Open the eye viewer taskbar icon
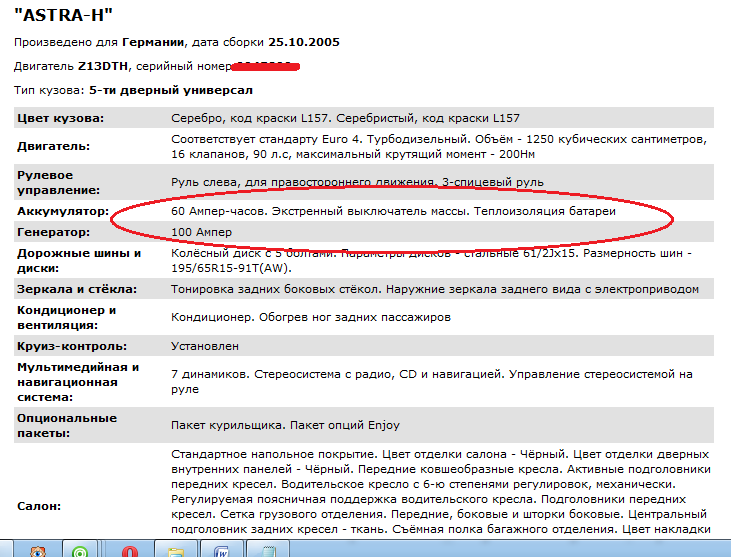 tap(37, 551)
